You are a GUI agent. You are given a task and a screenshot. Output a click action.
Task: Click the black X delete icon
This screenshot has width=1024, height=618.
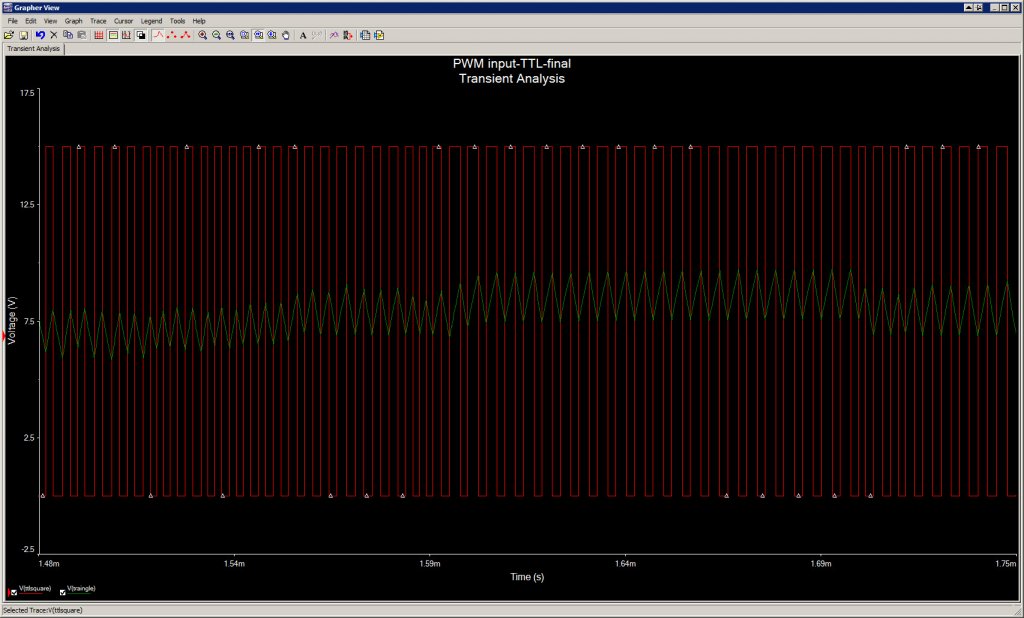54,35
